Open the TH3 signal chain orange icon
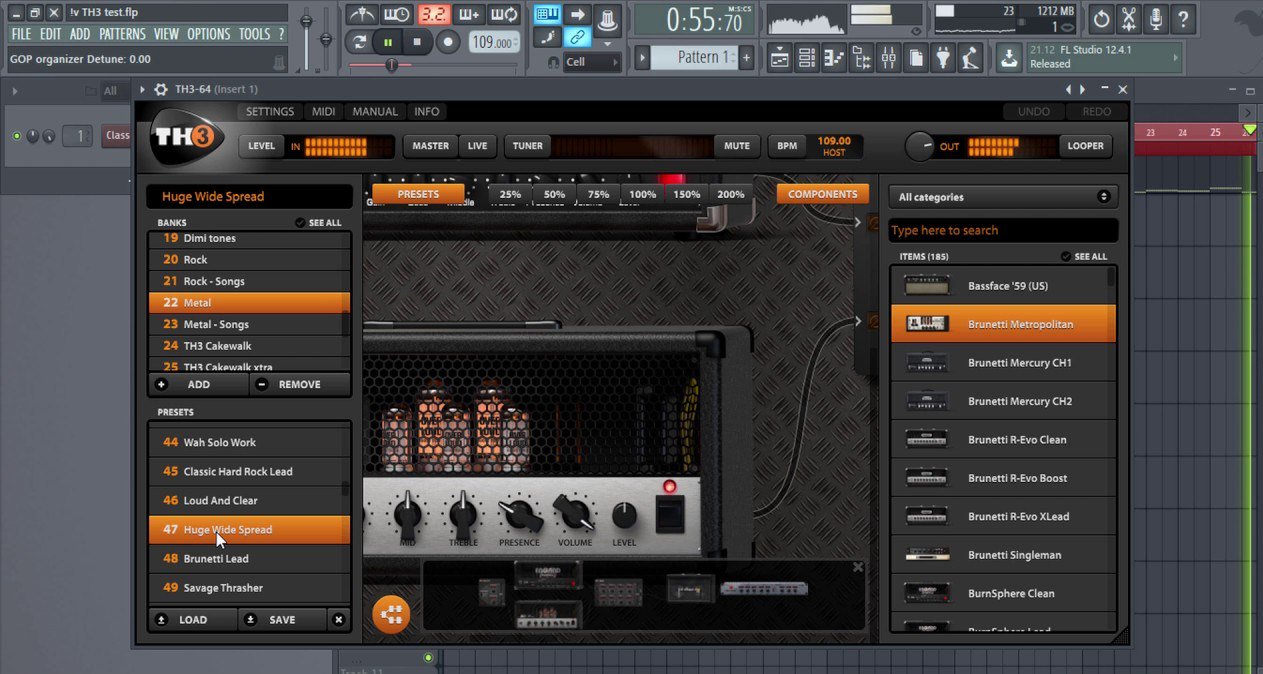Viewport: 1263px width, 674px height. [x=391, y=613]
